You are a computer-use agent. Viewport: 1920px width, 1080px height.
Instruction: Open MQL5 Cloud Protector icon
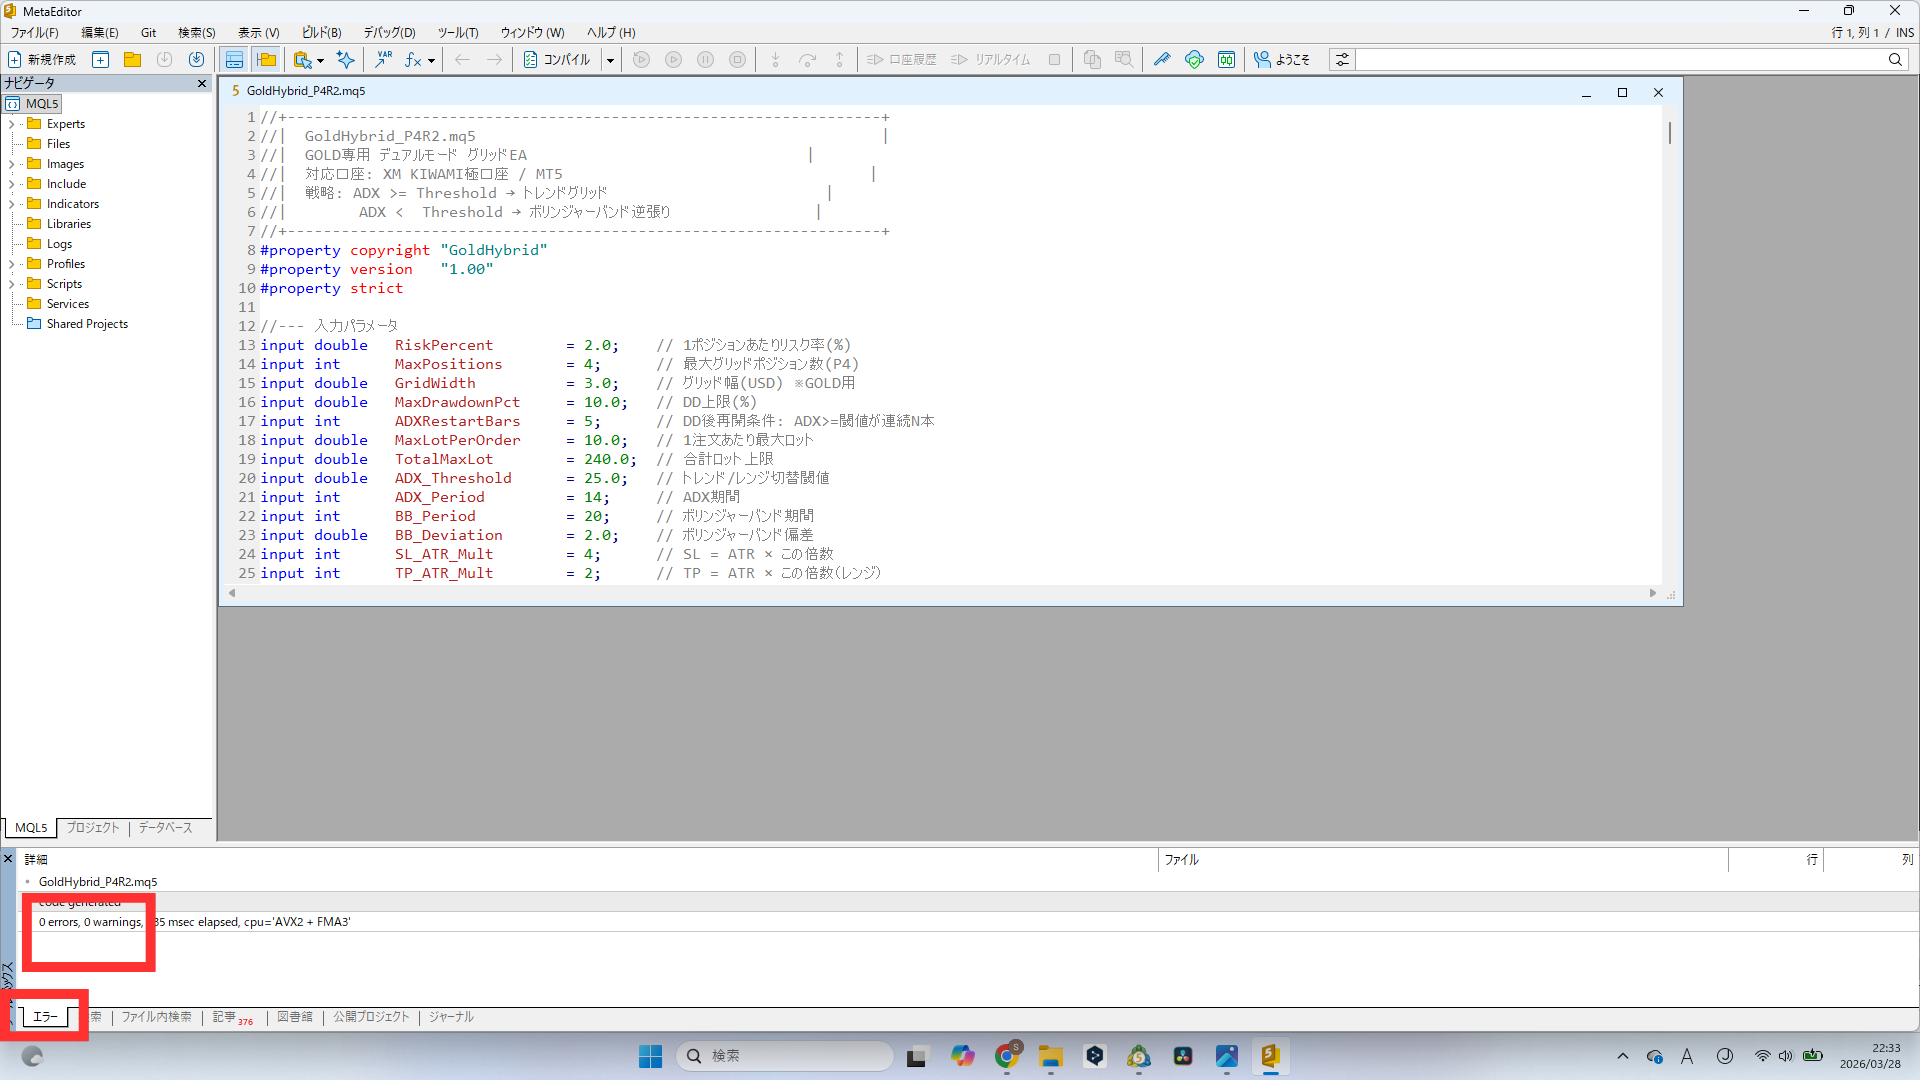click(x=1194, y=59)
